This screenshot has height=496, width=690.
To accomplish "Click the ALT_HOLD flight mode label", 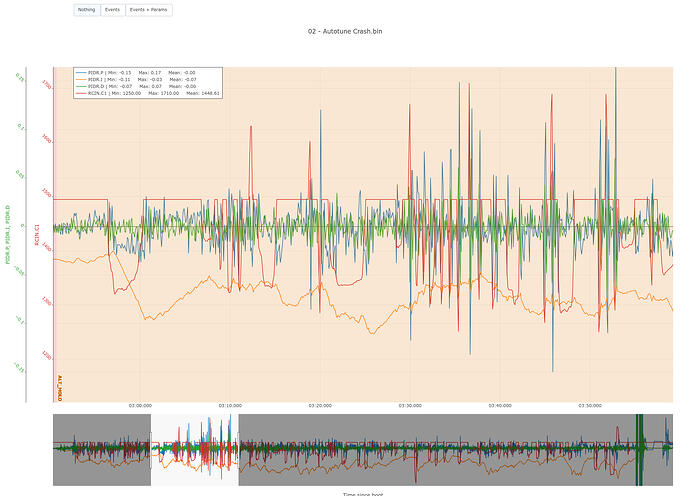I will [x=60, y=388].
